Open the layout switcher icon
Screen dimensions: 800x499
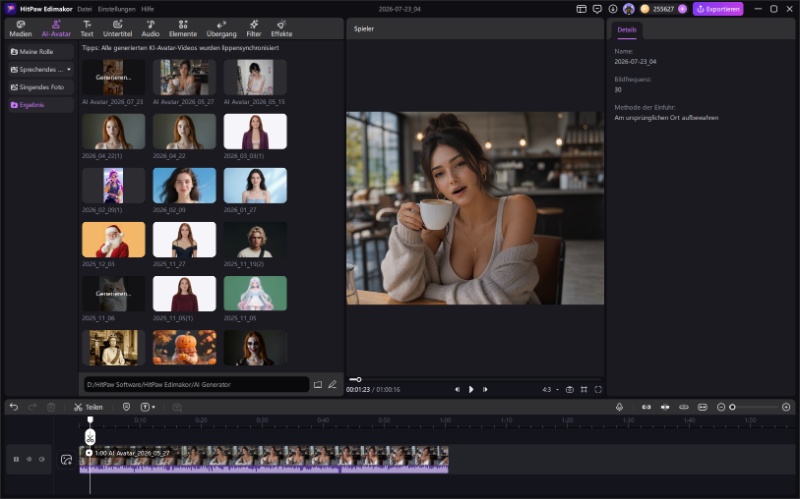[x=581, y=9]
